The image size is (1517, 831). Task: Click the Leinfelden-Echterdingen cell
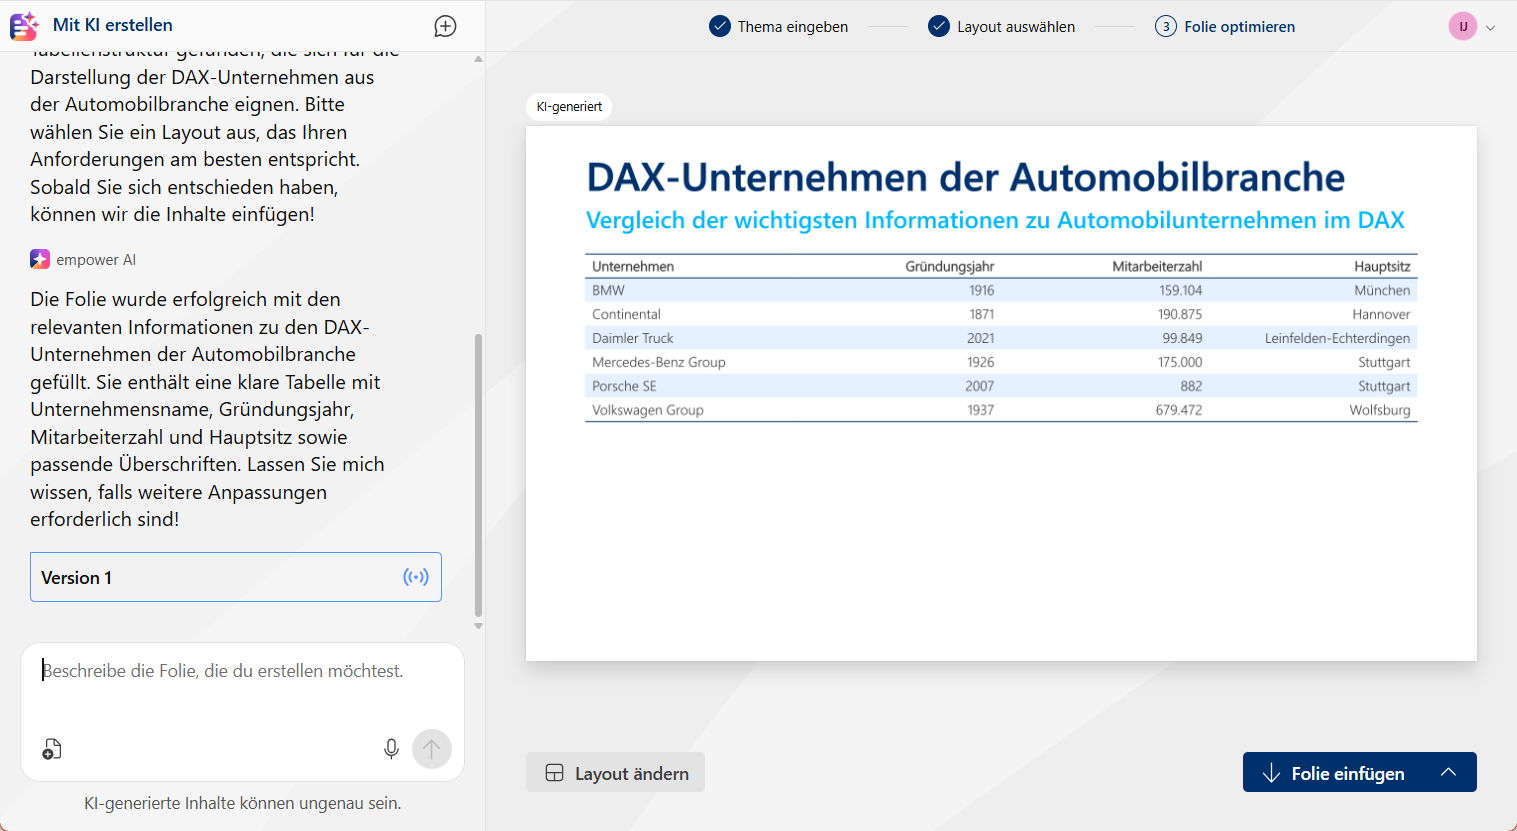pyautogui.click(x=1337, y=338)
